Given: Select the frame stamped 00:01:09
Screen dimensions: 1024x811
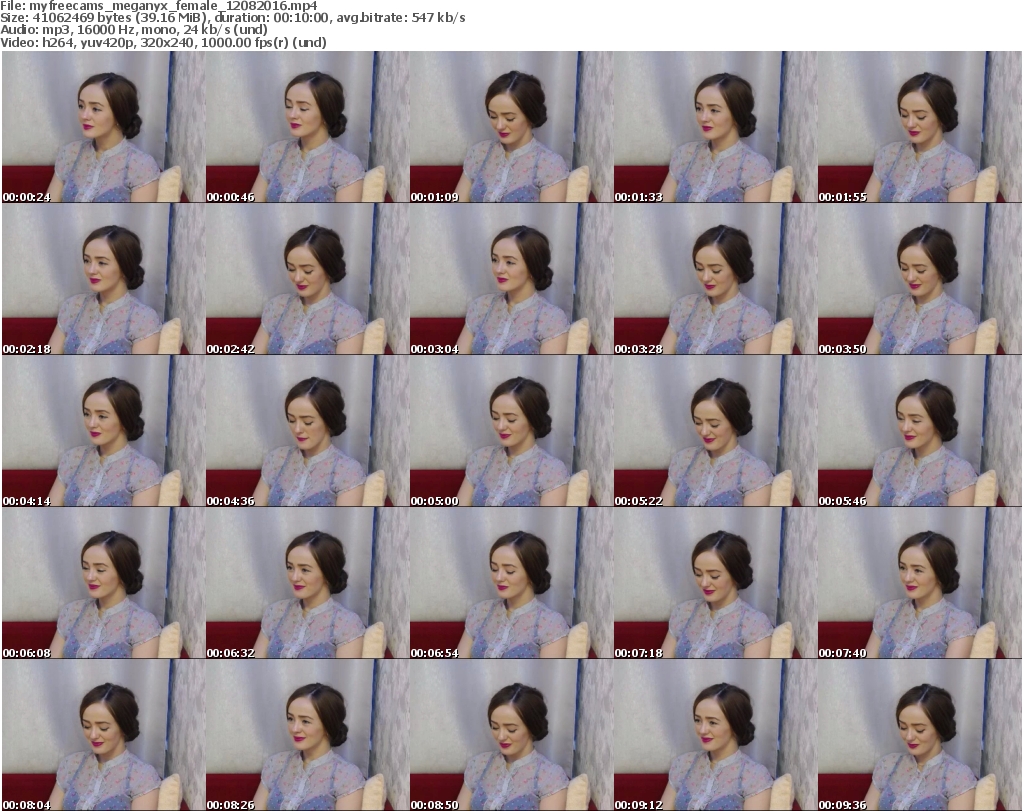Looking at the screenshot, I should coord(511,127).
